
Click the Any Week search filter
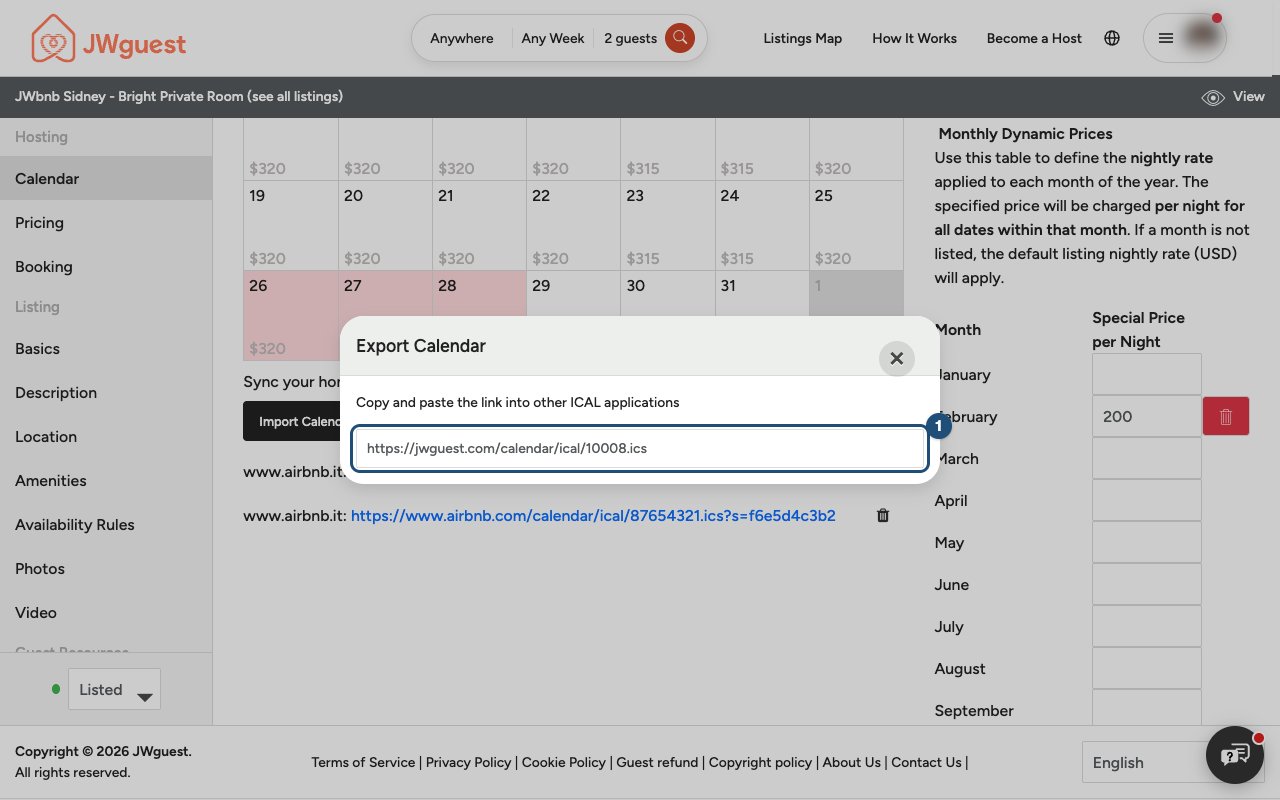coord(553,38)
